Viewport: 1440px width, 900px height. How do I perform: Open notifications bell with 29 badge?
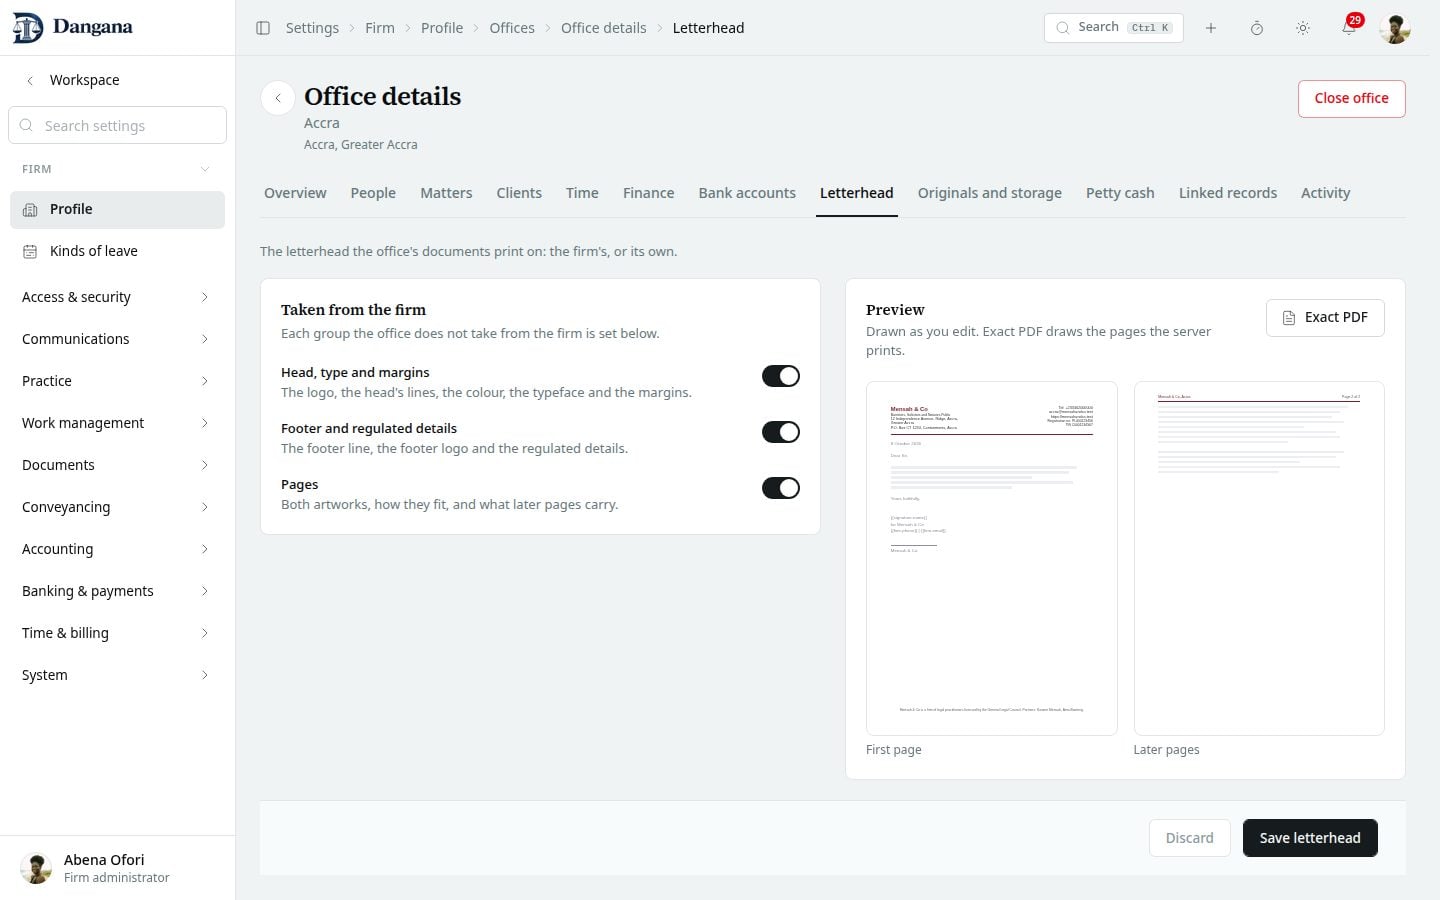click(1349, 28)
